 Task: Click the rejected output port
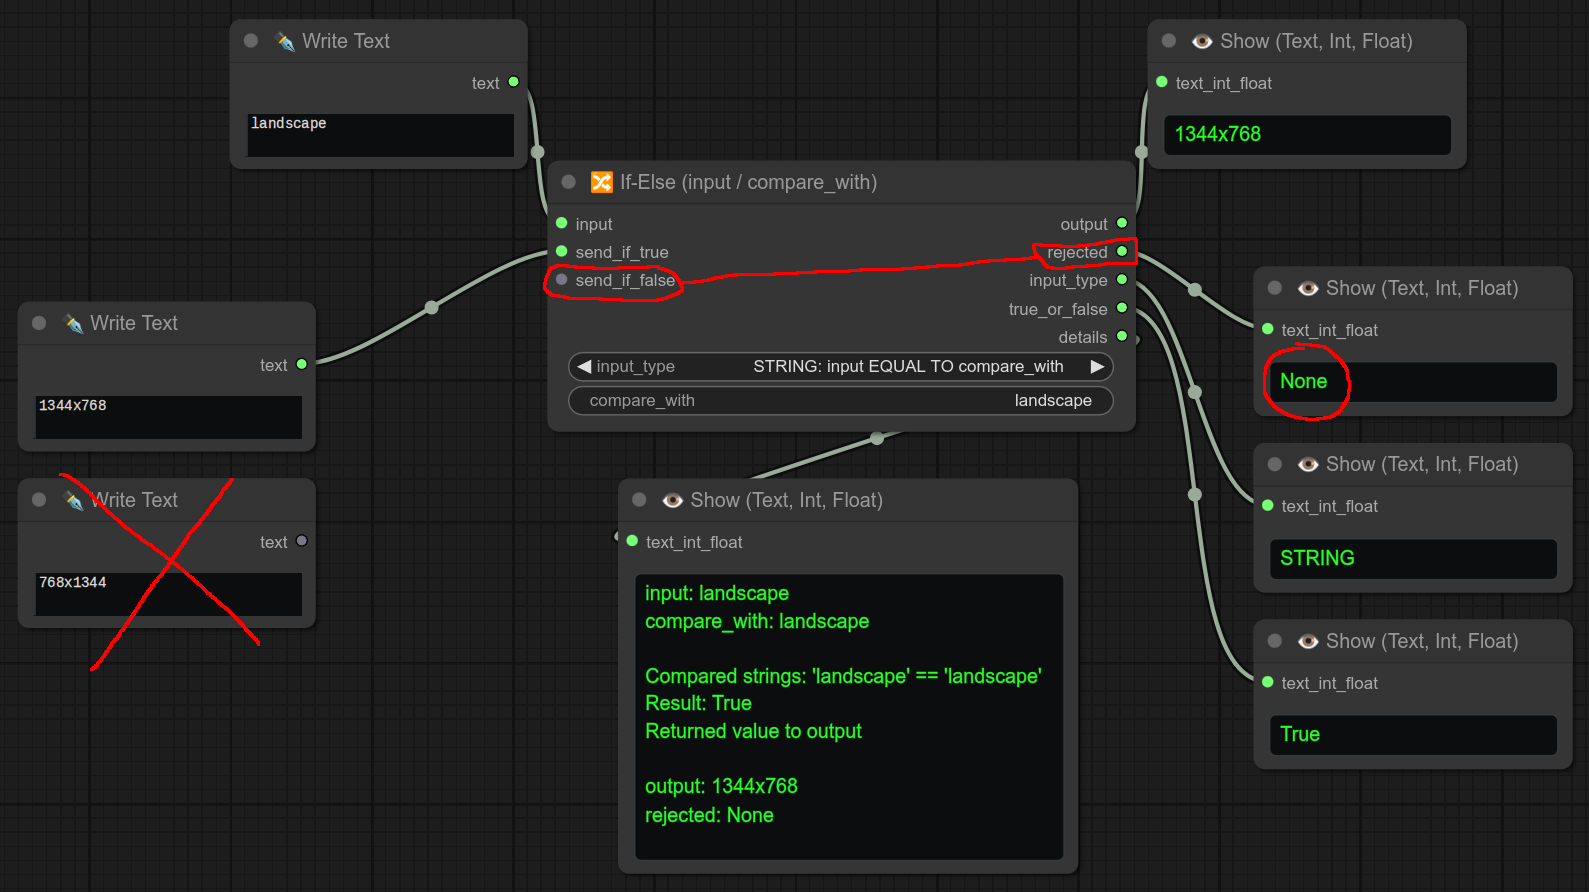(1122, 252)
